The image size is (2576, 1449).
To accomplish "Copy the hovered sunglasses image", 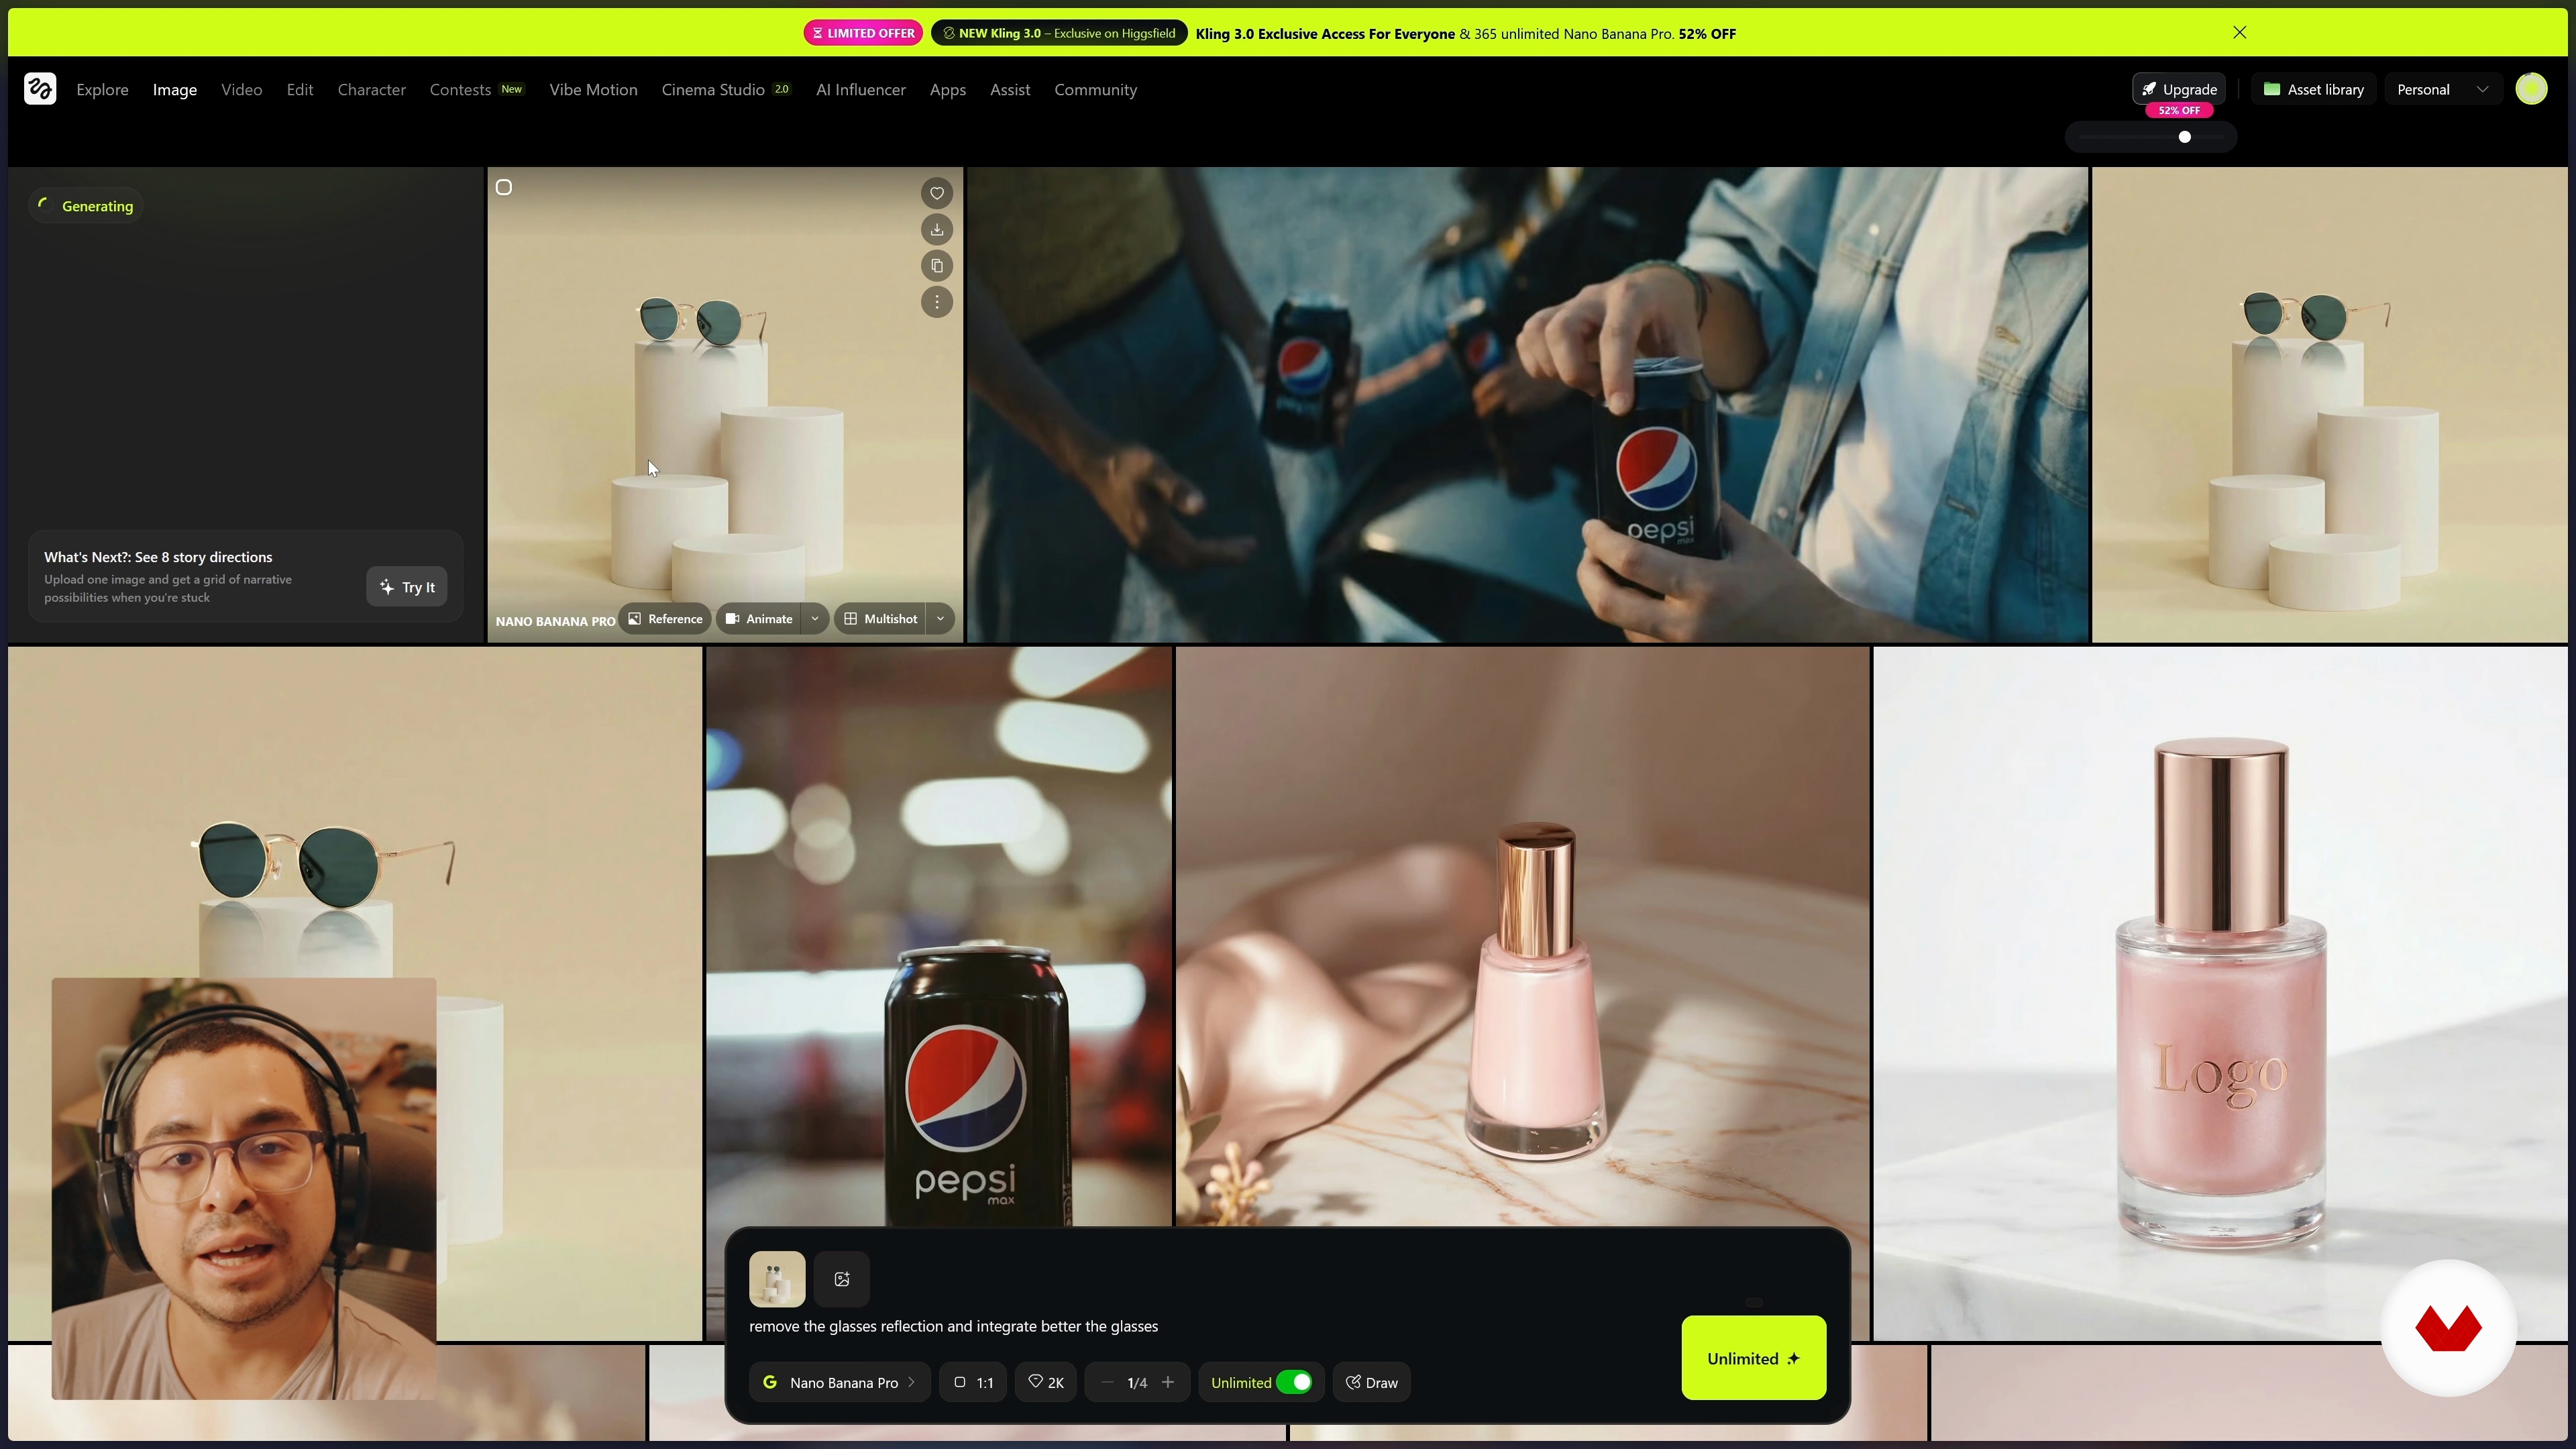I will point(936,266).
